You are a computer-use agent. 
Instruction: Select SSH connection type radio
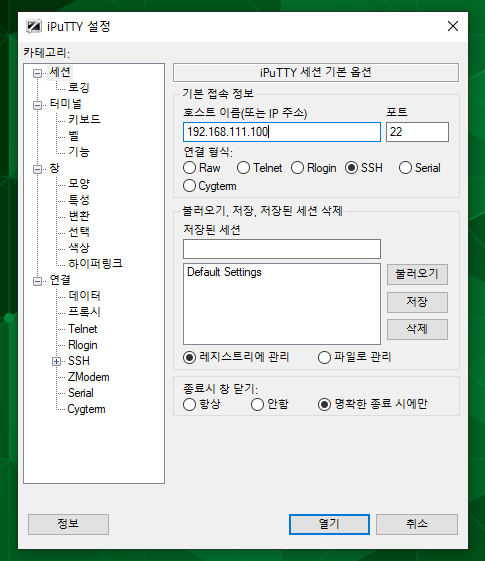[364, 168]
